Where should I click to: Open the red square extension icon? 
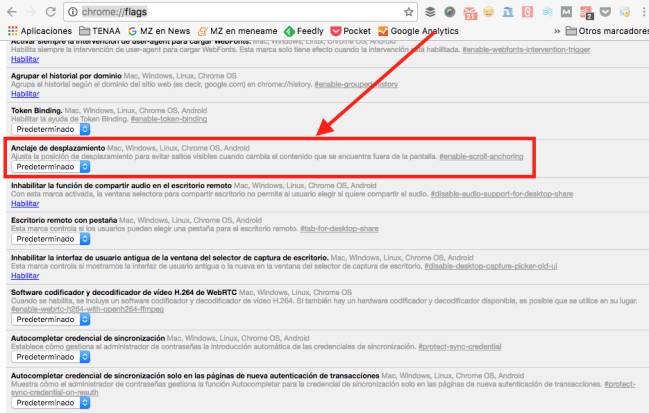pos(527,12)
